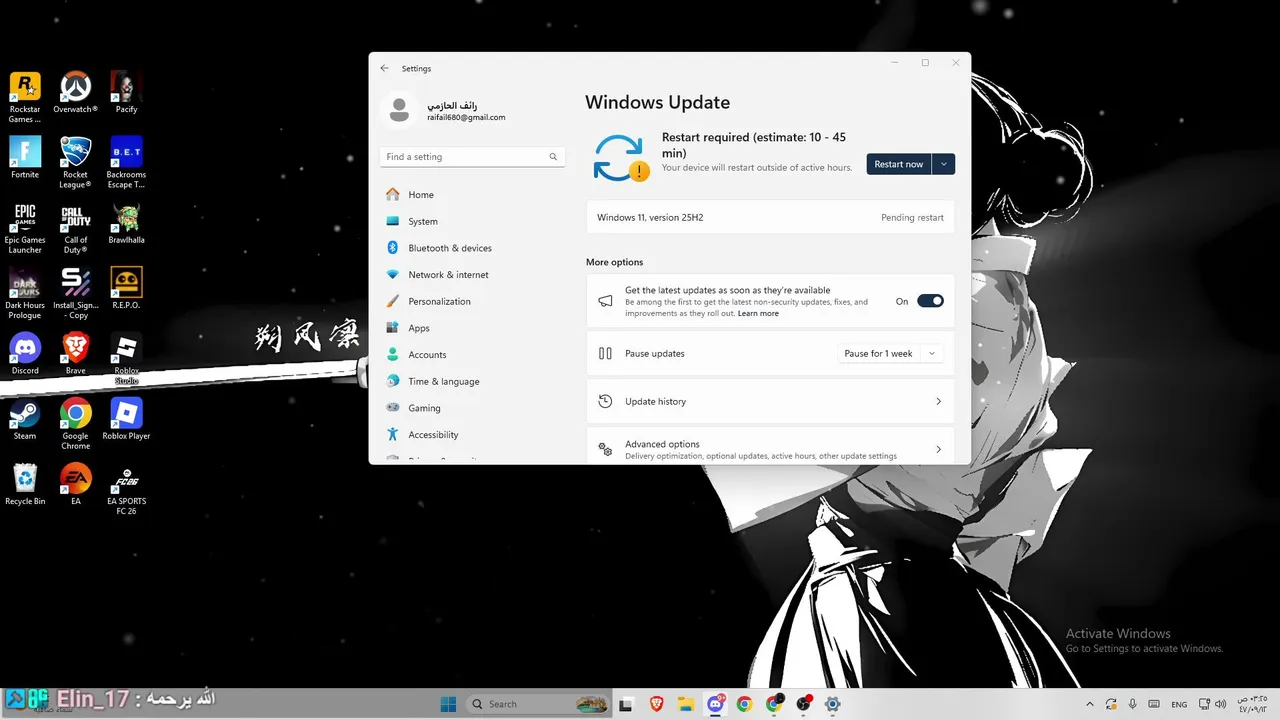Click the microphone tray icon

tap(1132, 704)
